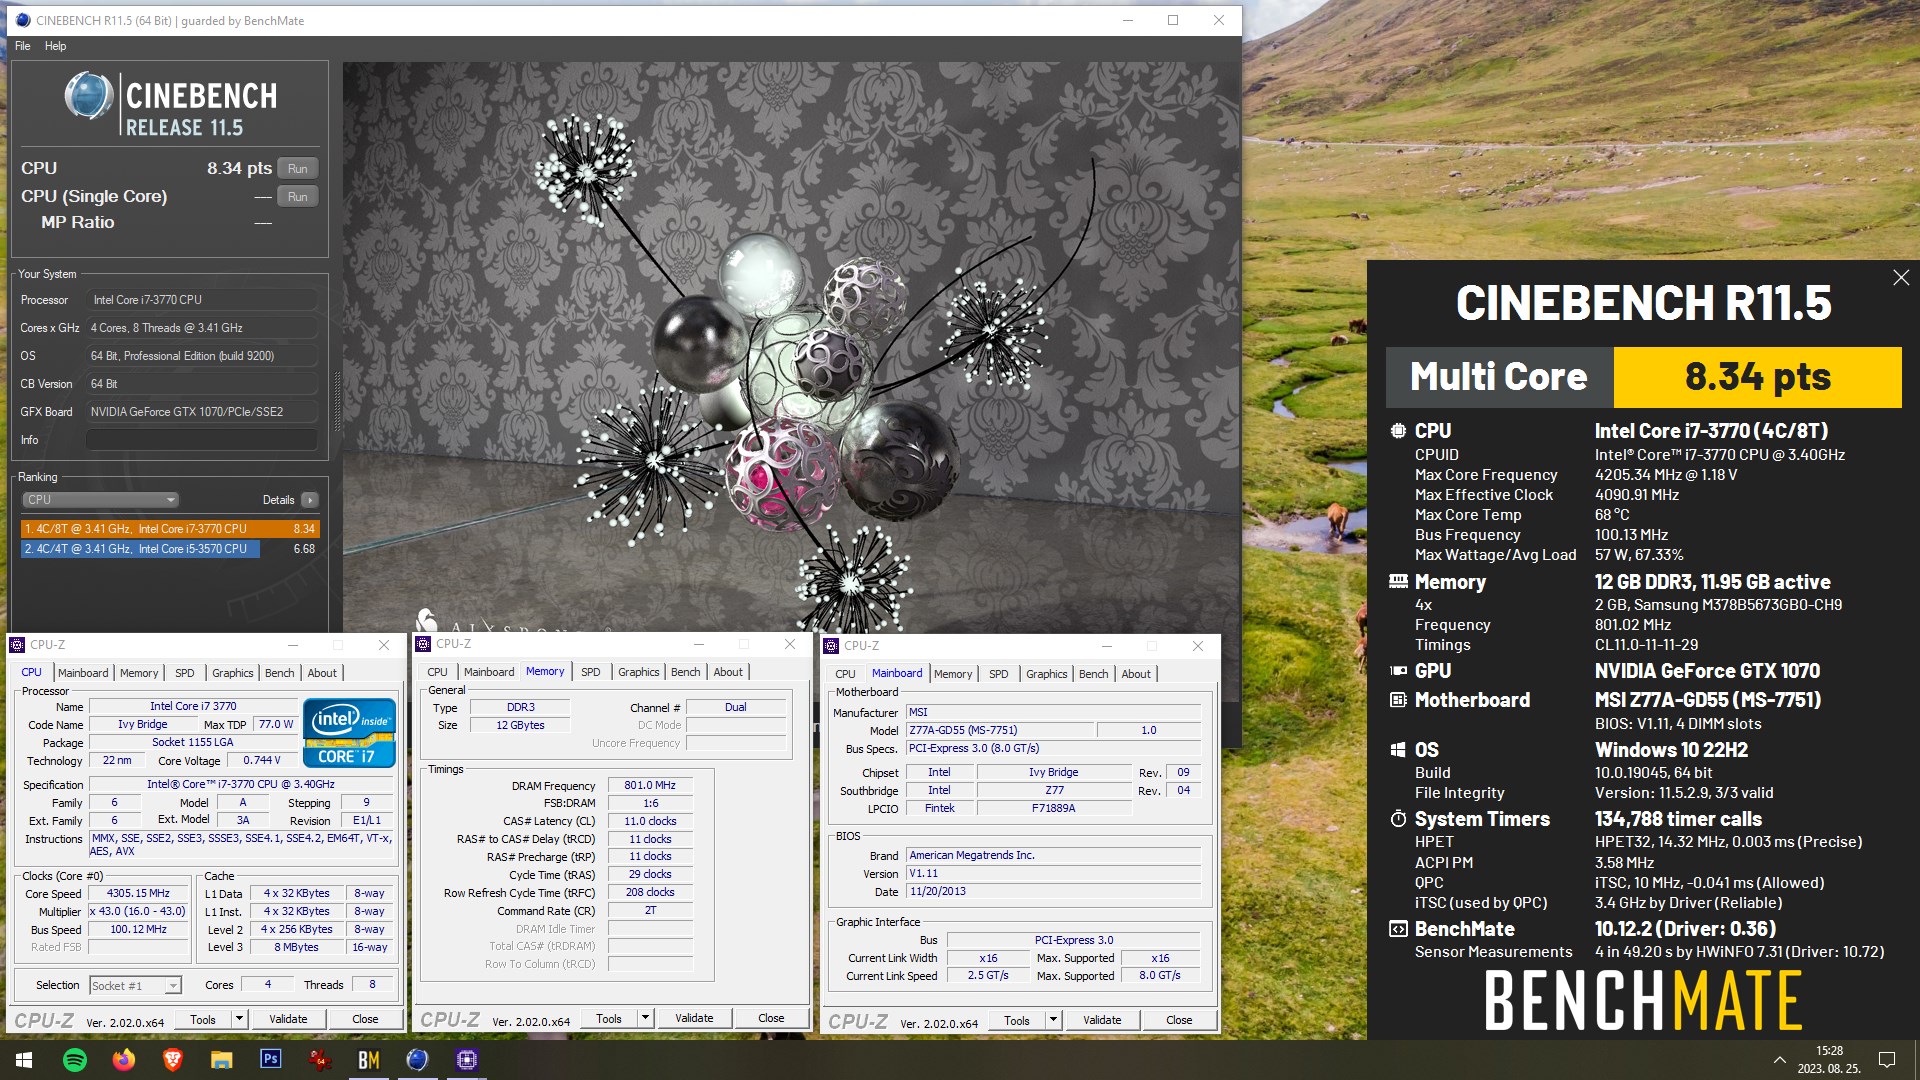Screen dimensions: 1920x1080
Task: Click the Info input field in Cinebench
Action: (x=201, y=440)
